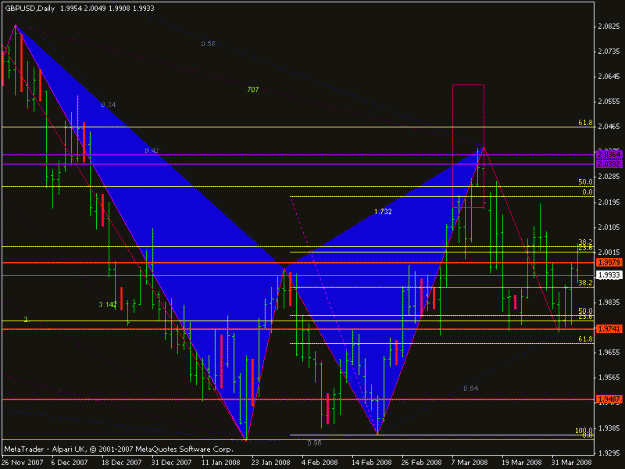Click the 14 Feb 2008 date label

371,462
